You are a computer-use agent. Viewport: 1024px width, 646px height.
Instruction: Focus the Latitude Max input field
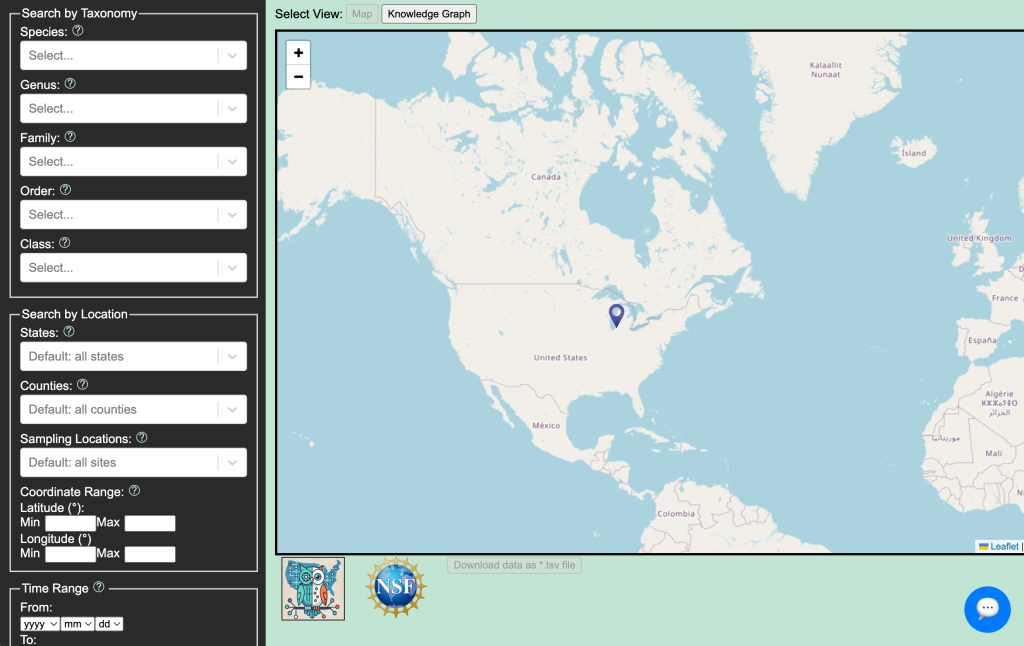150,523
